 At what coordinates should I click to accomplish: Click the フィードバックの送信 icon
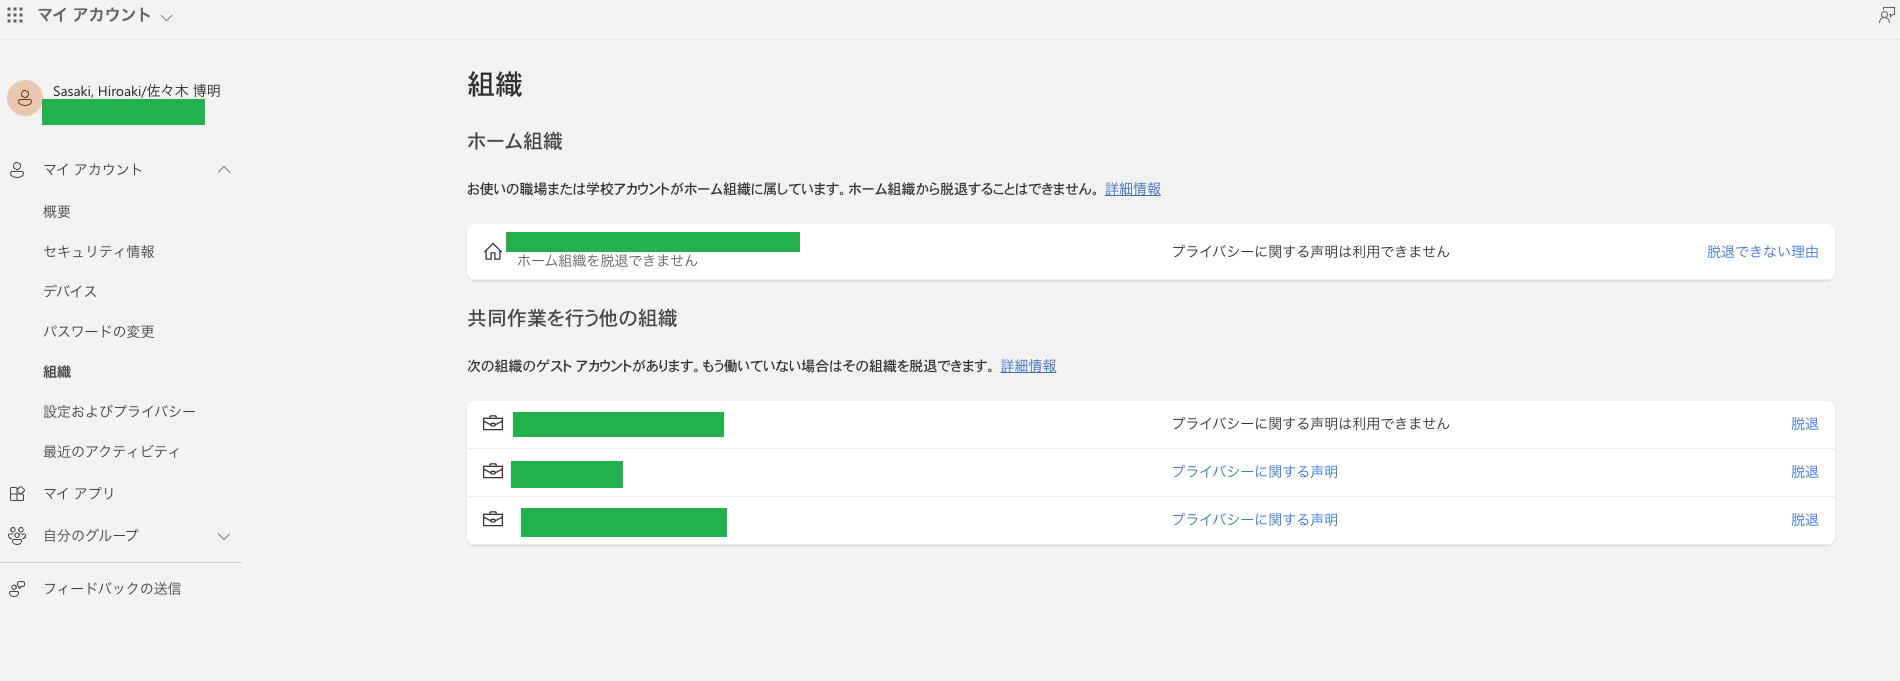coord(16,588)
